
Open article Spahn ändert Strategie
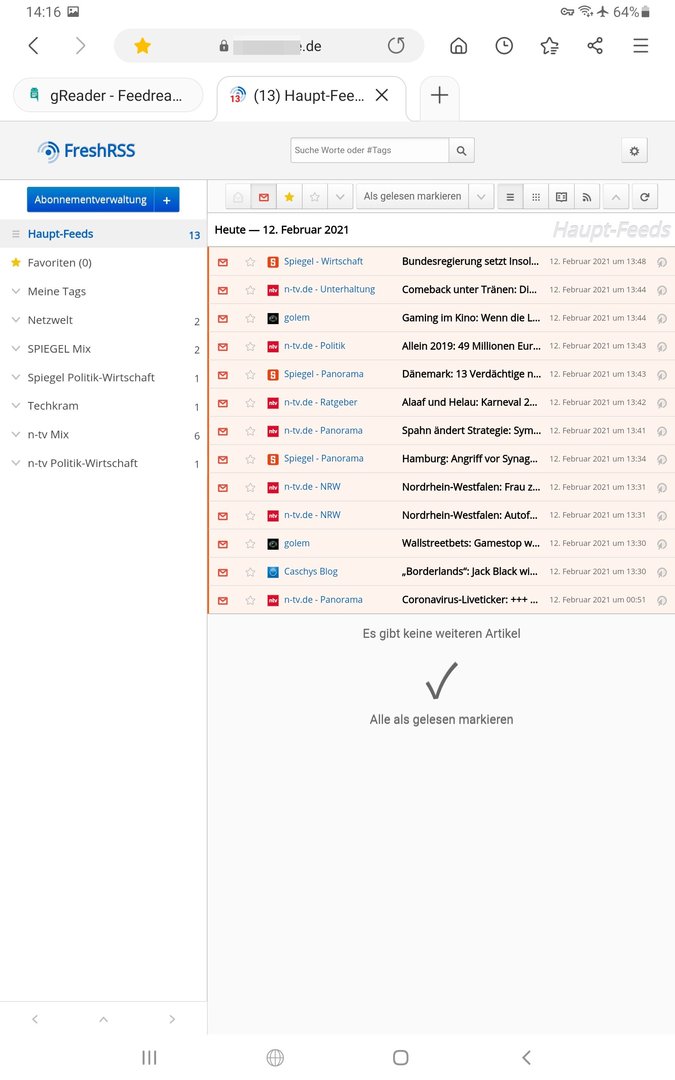(x=471, y=430)
